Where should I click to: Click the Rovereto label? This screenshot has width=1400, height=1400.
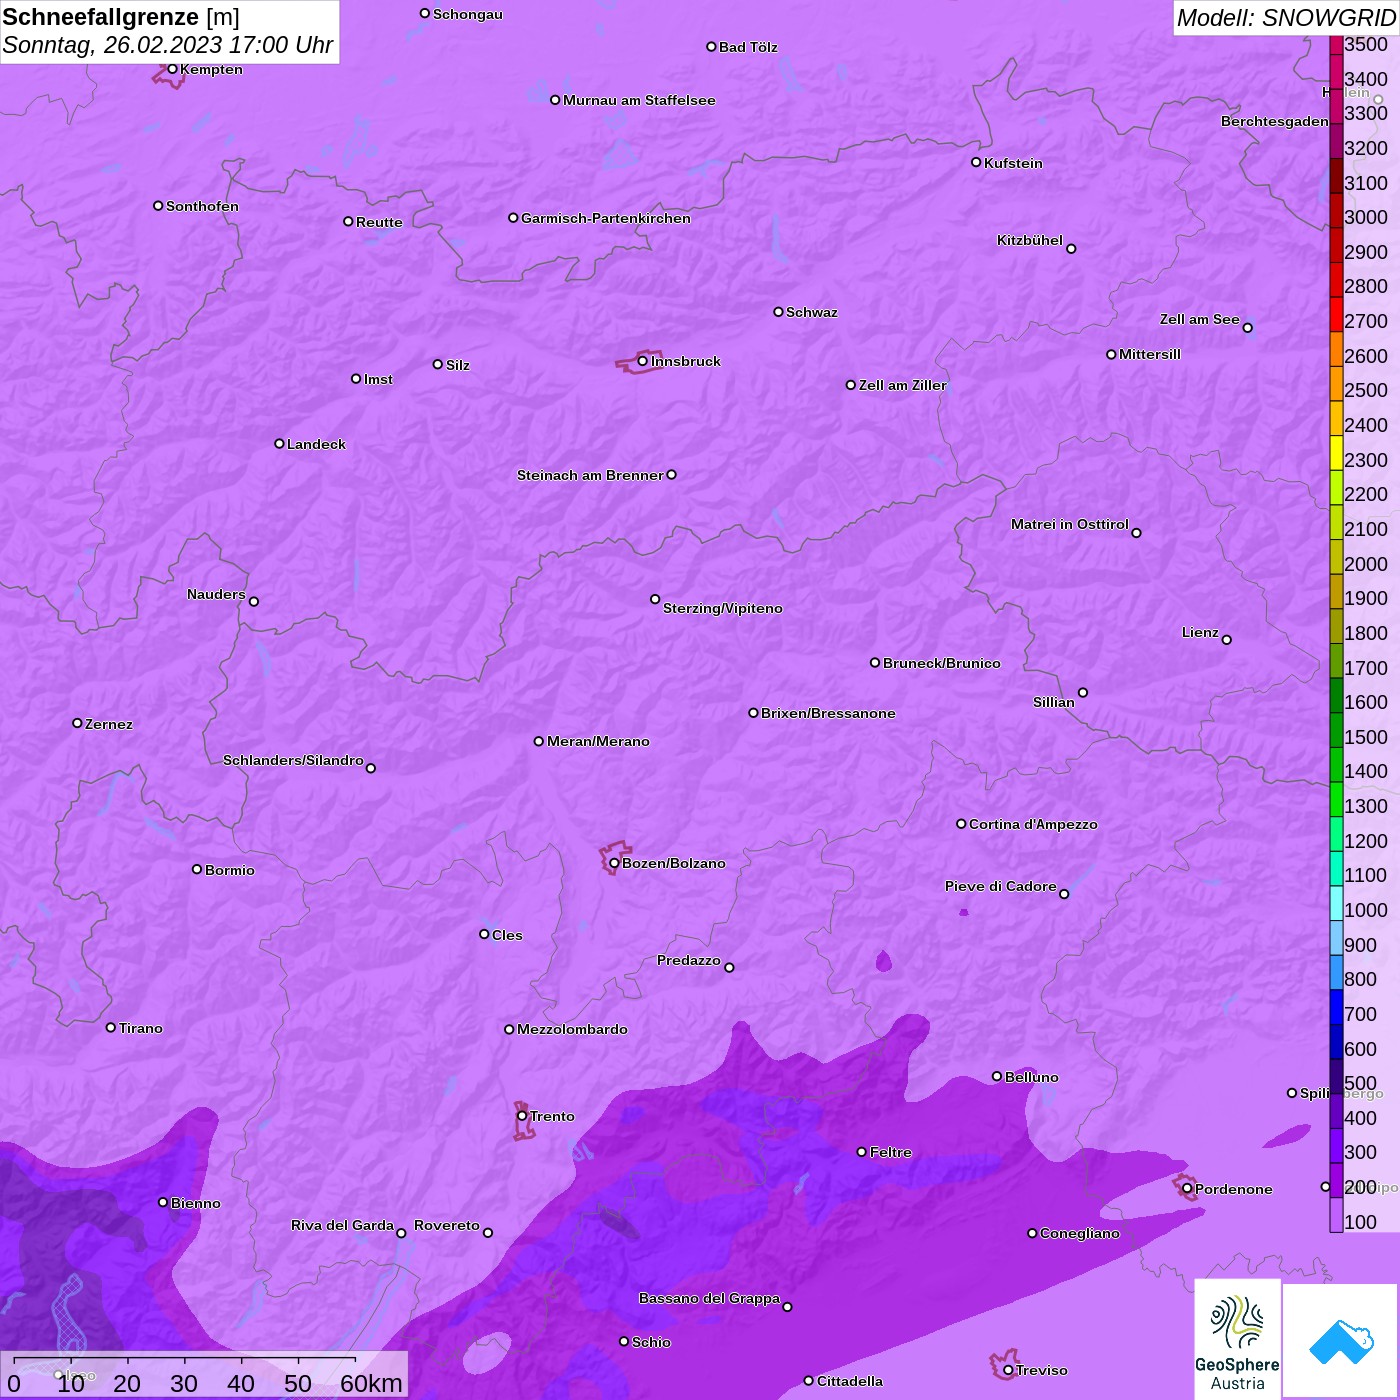[x=447, y=1225]
